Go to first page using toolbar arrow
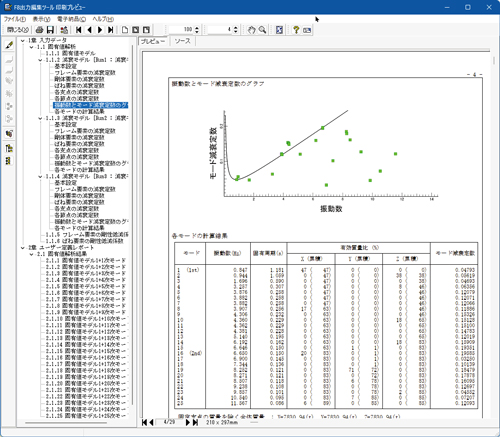Image resolution: width=500 pixels, height=437 pixels. [79, 30]
